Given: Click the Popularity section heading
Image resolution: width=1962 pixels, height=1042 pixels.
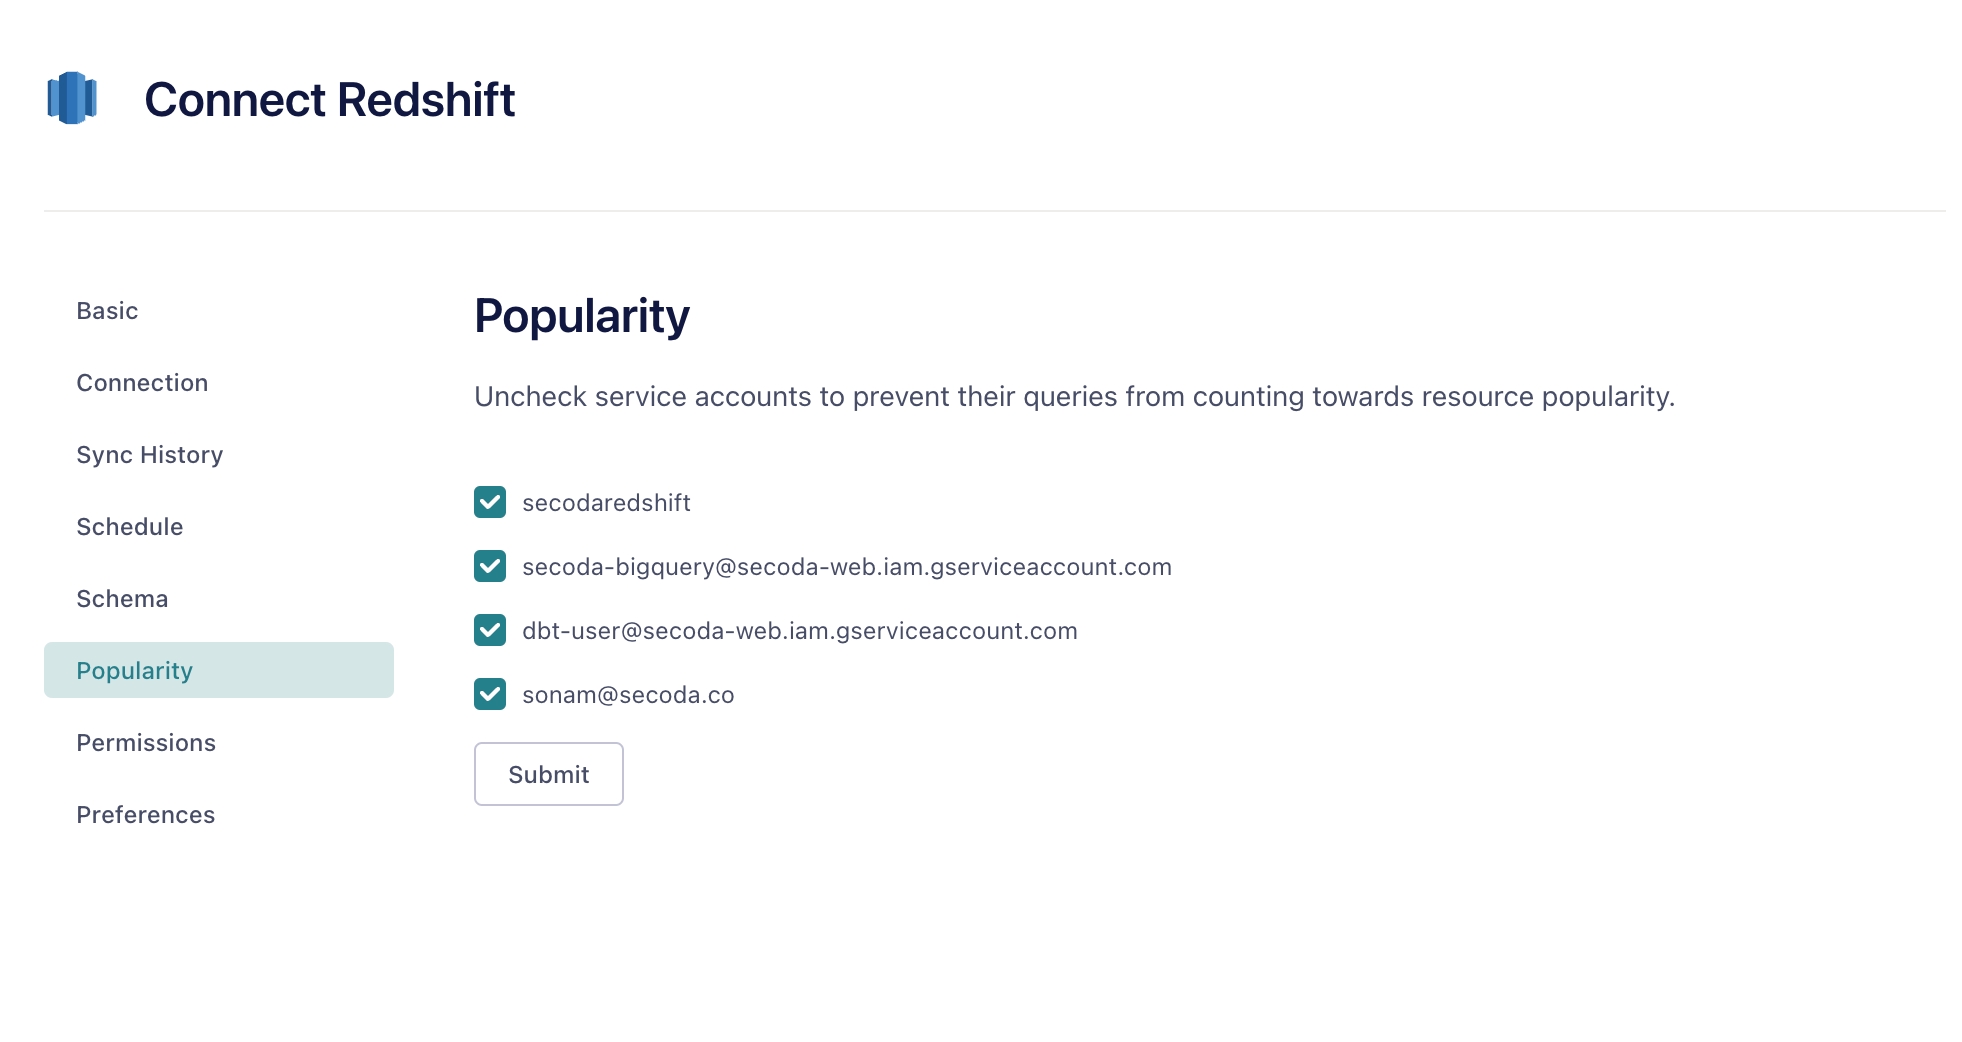Looking at the screenshot, I should click(581, 316).
